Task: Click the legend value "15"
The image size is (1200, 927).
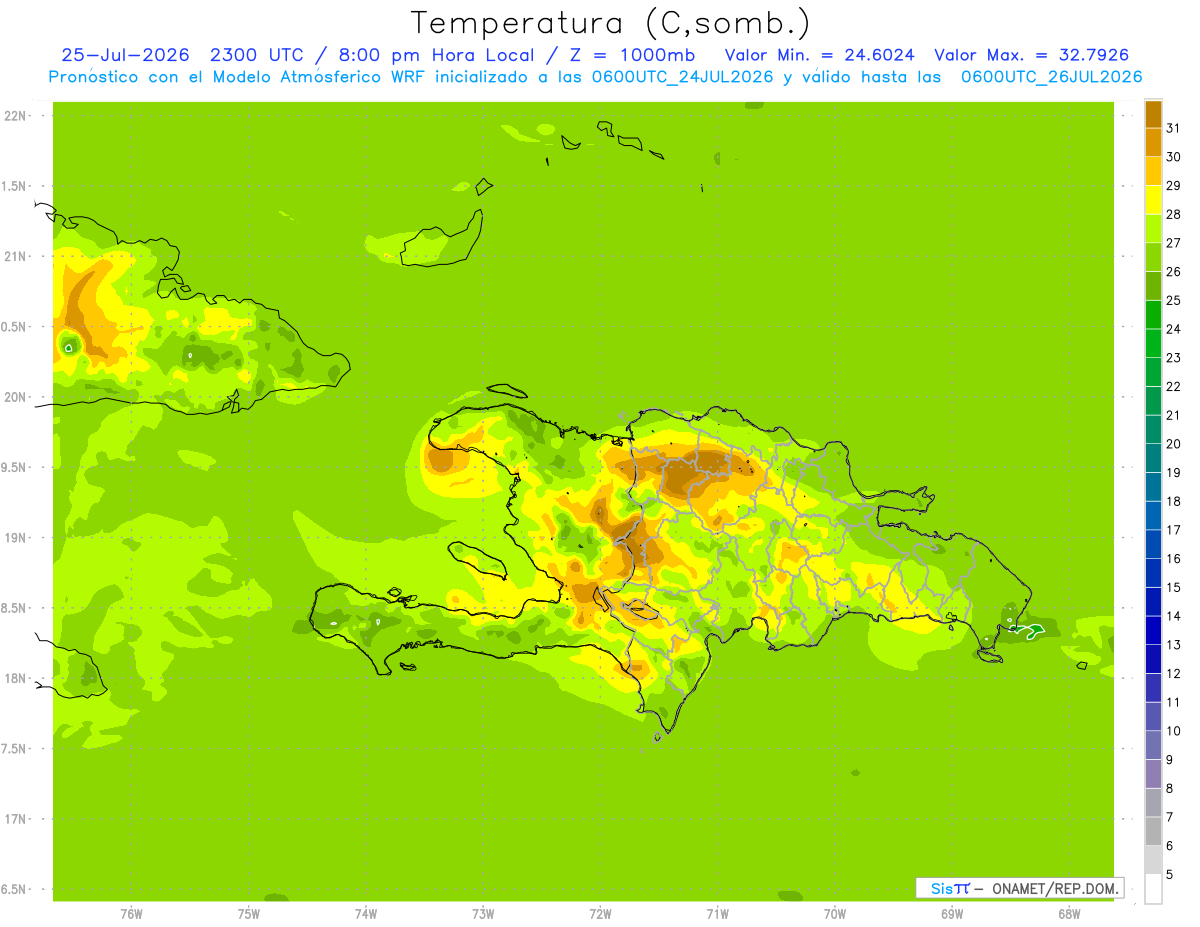Action: pos(1173,587)
